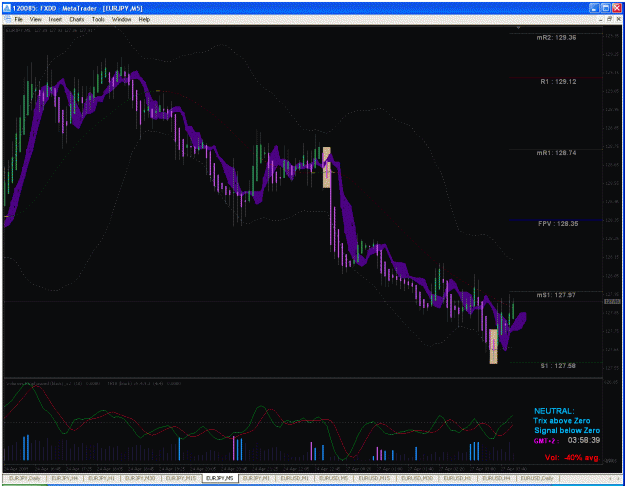
Task: Open the Tools menu
Action: point(98,19)
